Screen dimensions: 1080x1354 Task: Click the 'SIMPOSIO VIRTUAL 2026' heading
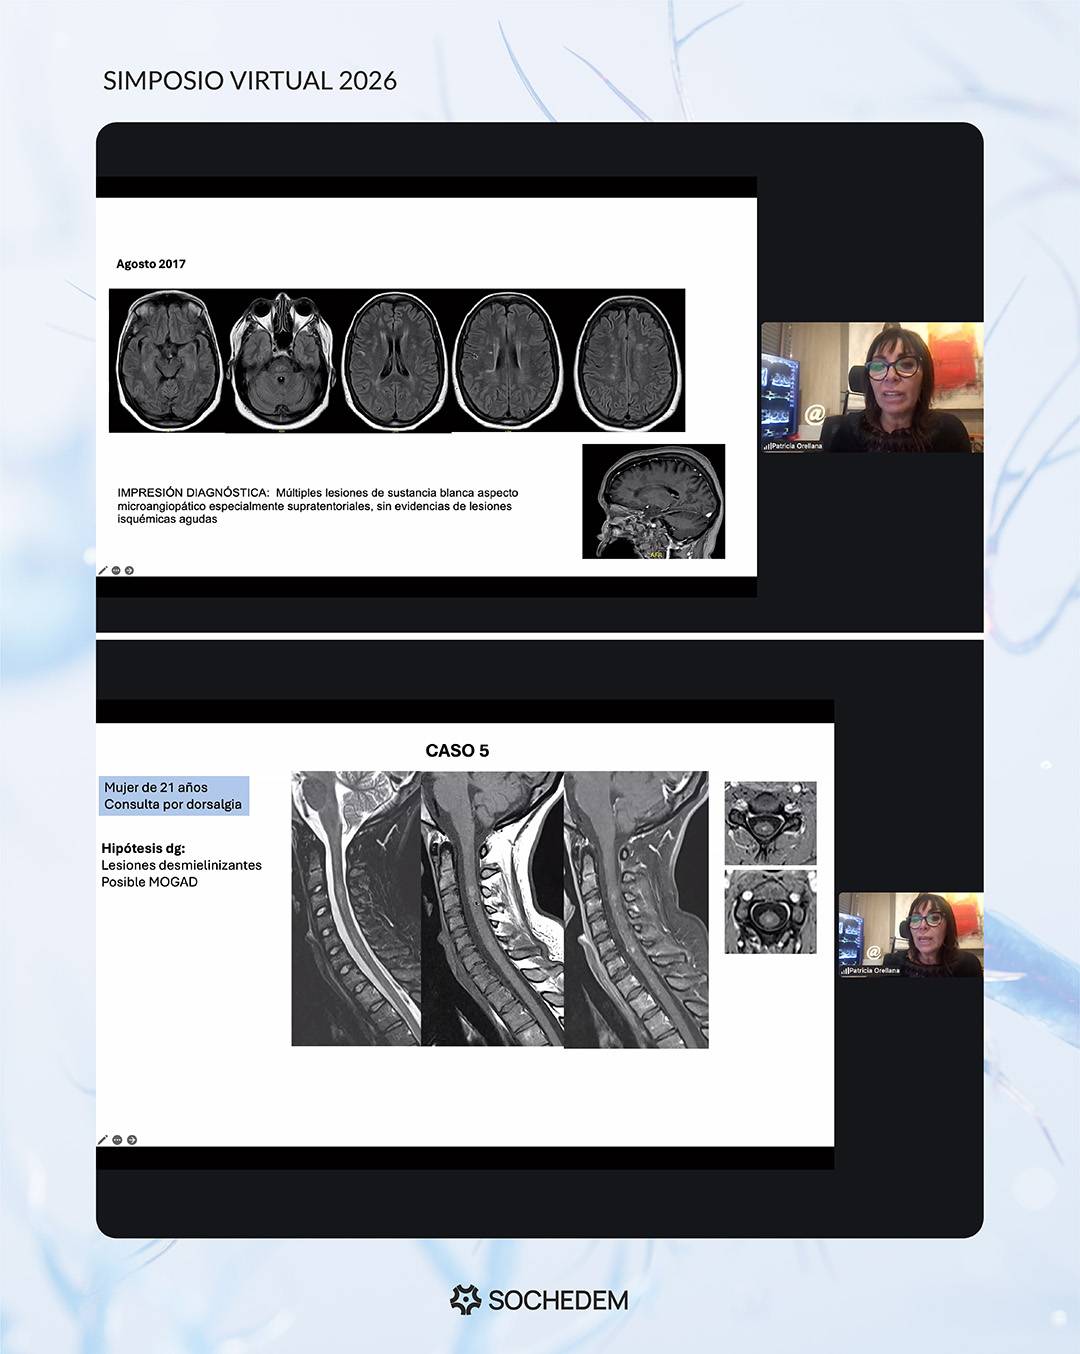pos(250,81)
